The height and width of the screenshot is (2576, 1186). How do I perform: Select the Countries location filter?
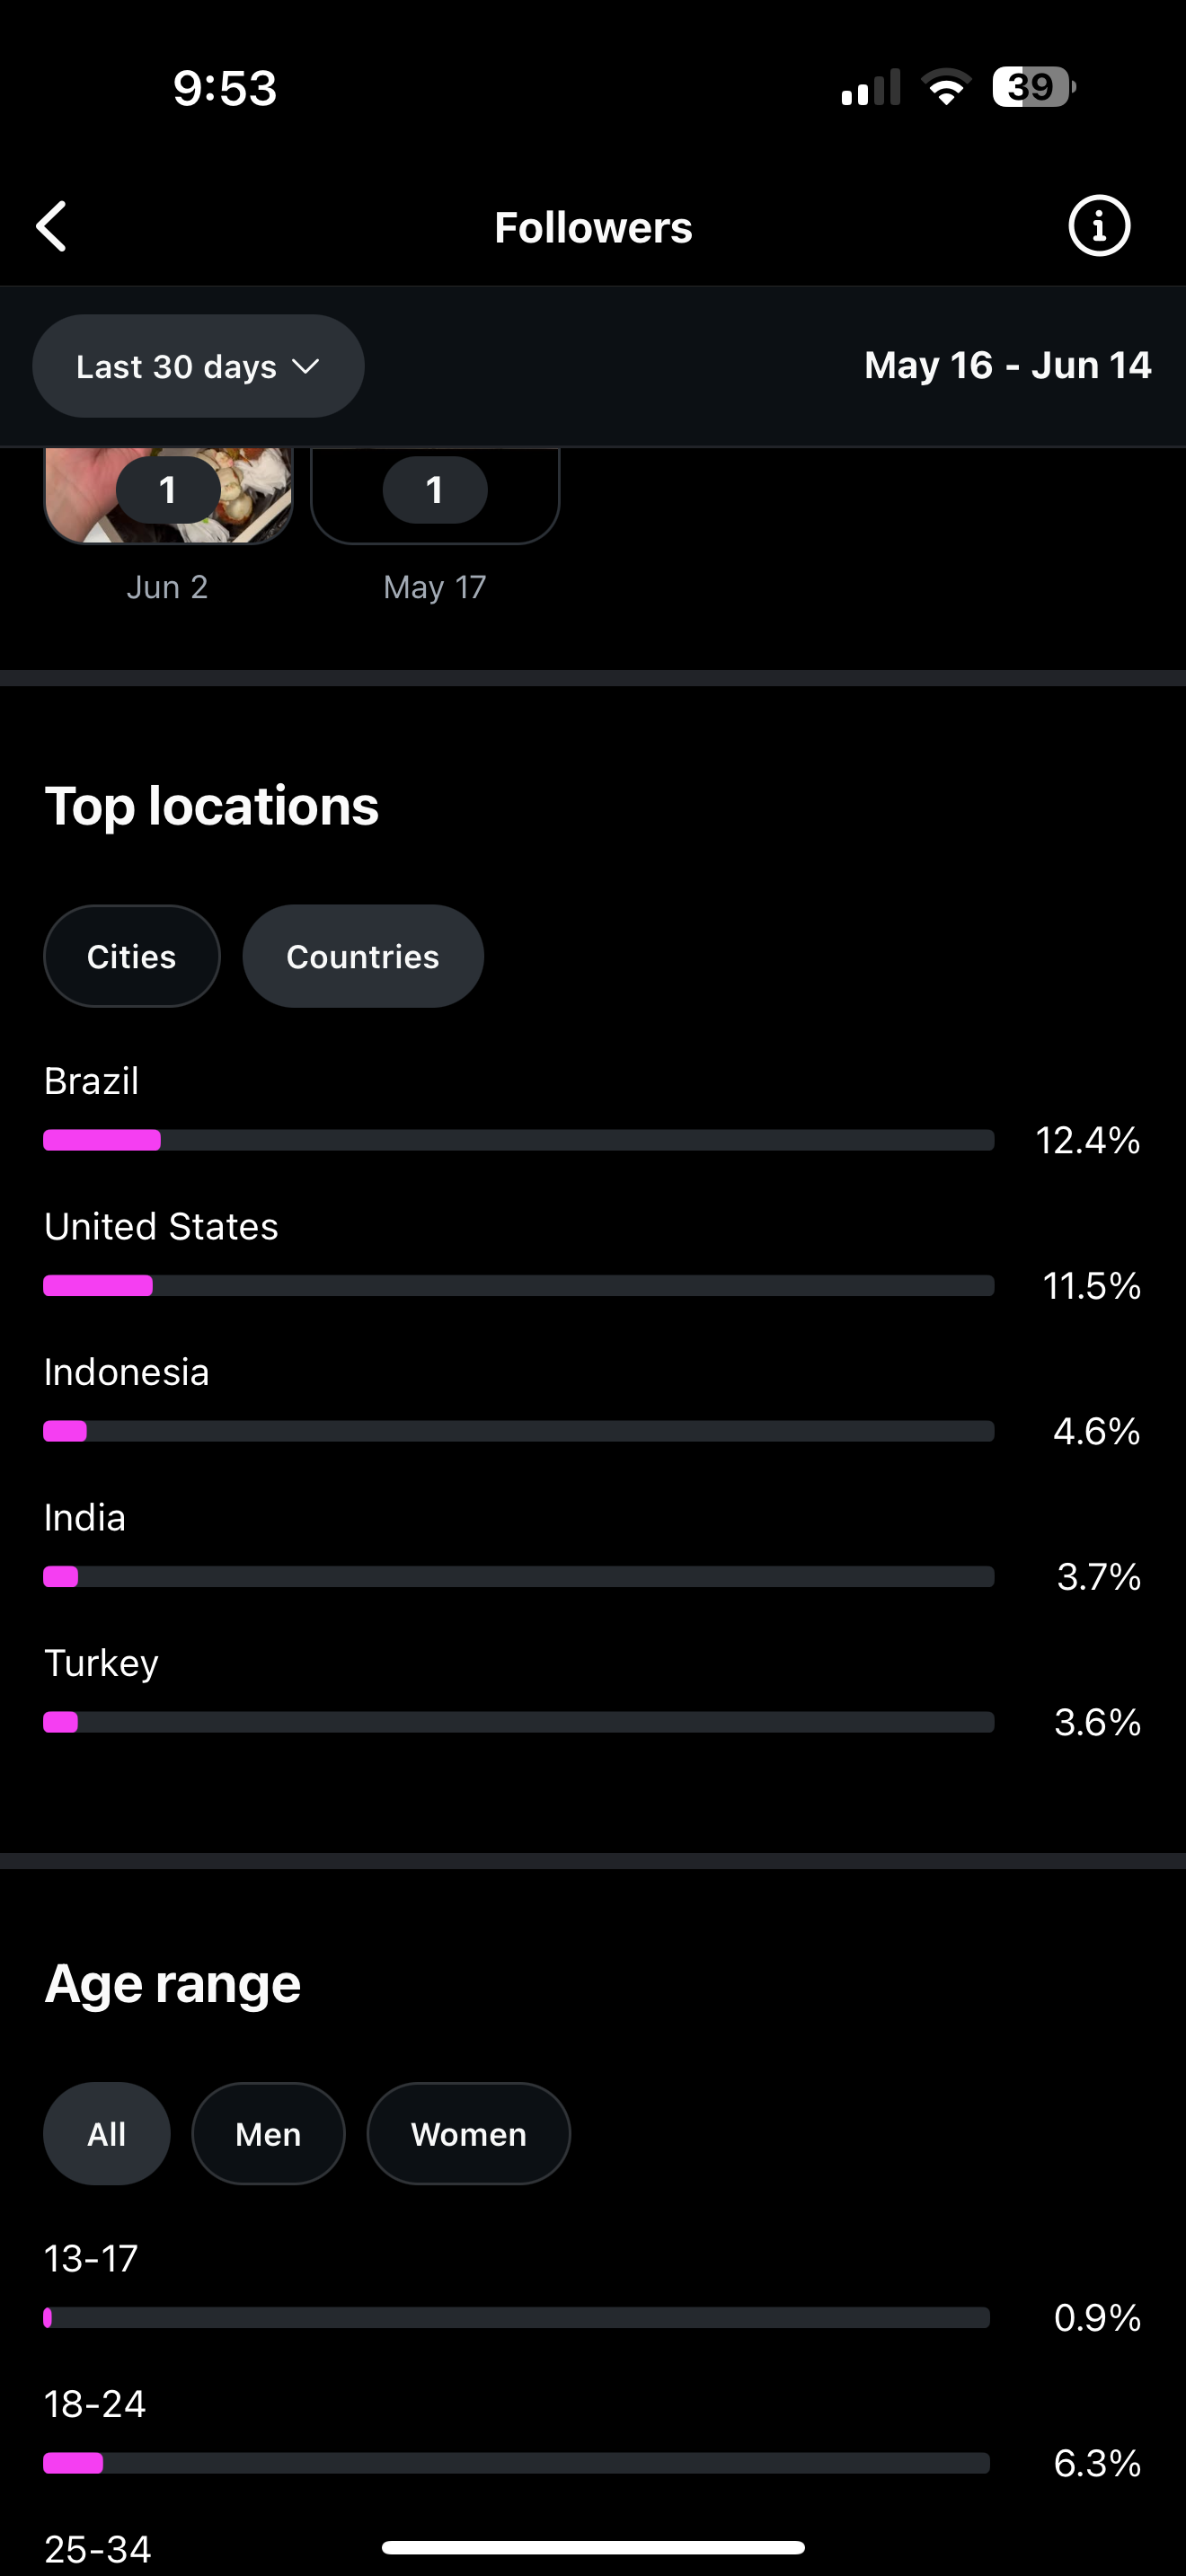coord(363,956)
